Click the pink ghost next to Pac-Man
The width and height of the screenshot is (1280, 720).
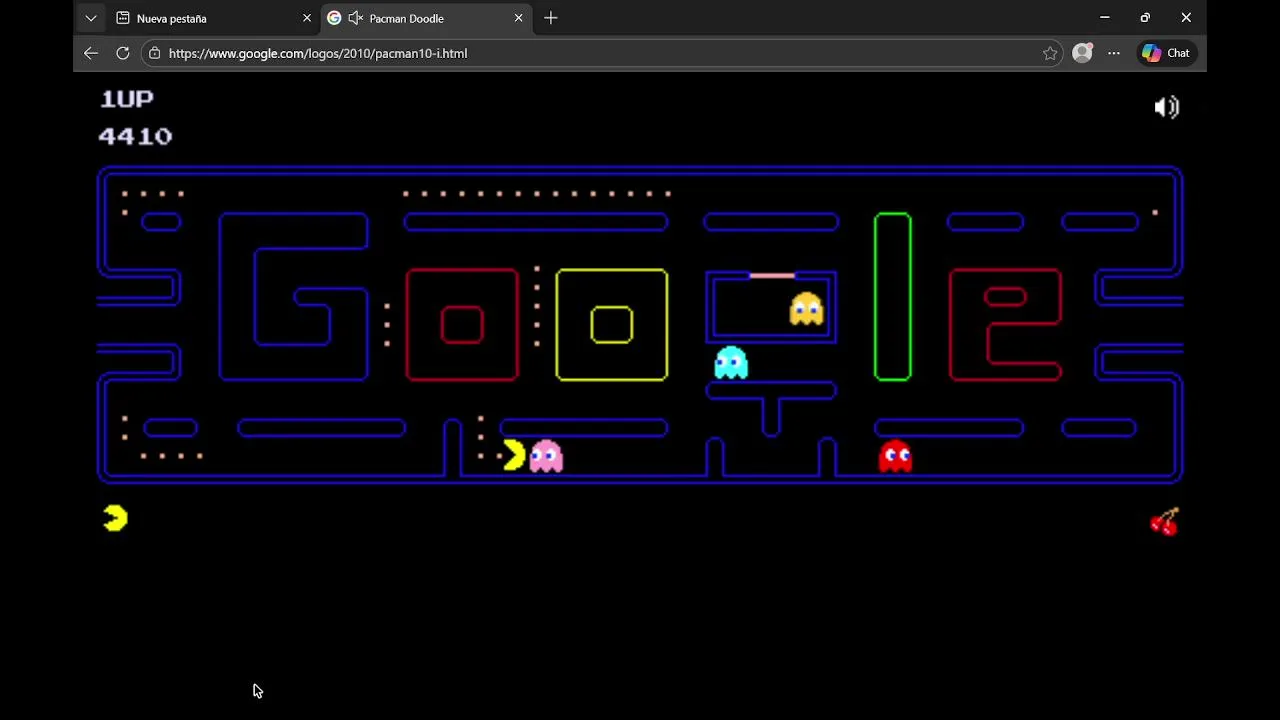546,456
